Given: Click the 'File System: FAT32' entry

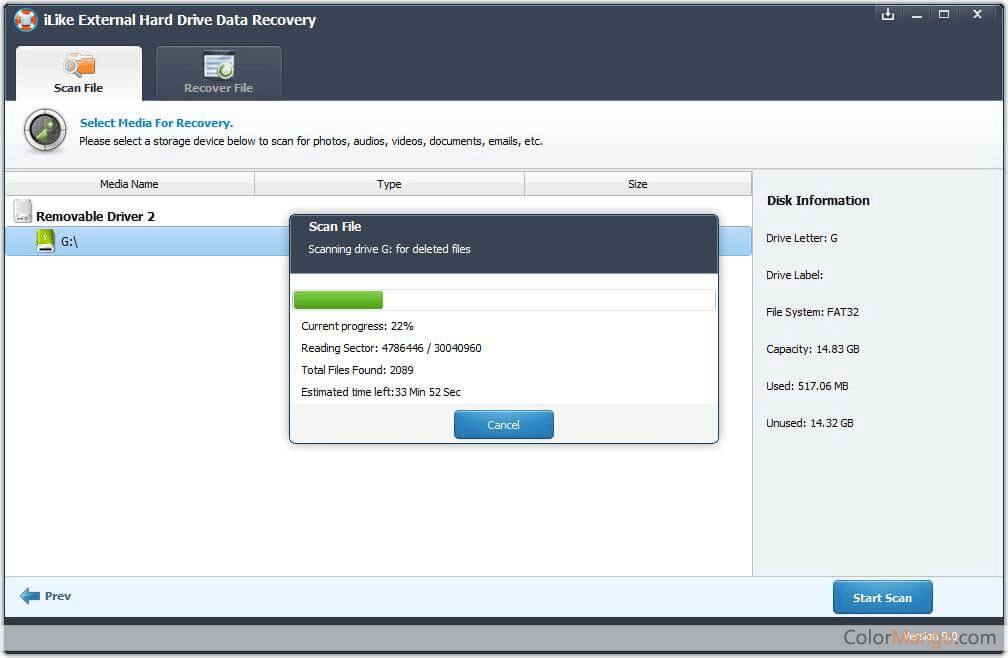Looking at the screenshot, I should (812, 312).
